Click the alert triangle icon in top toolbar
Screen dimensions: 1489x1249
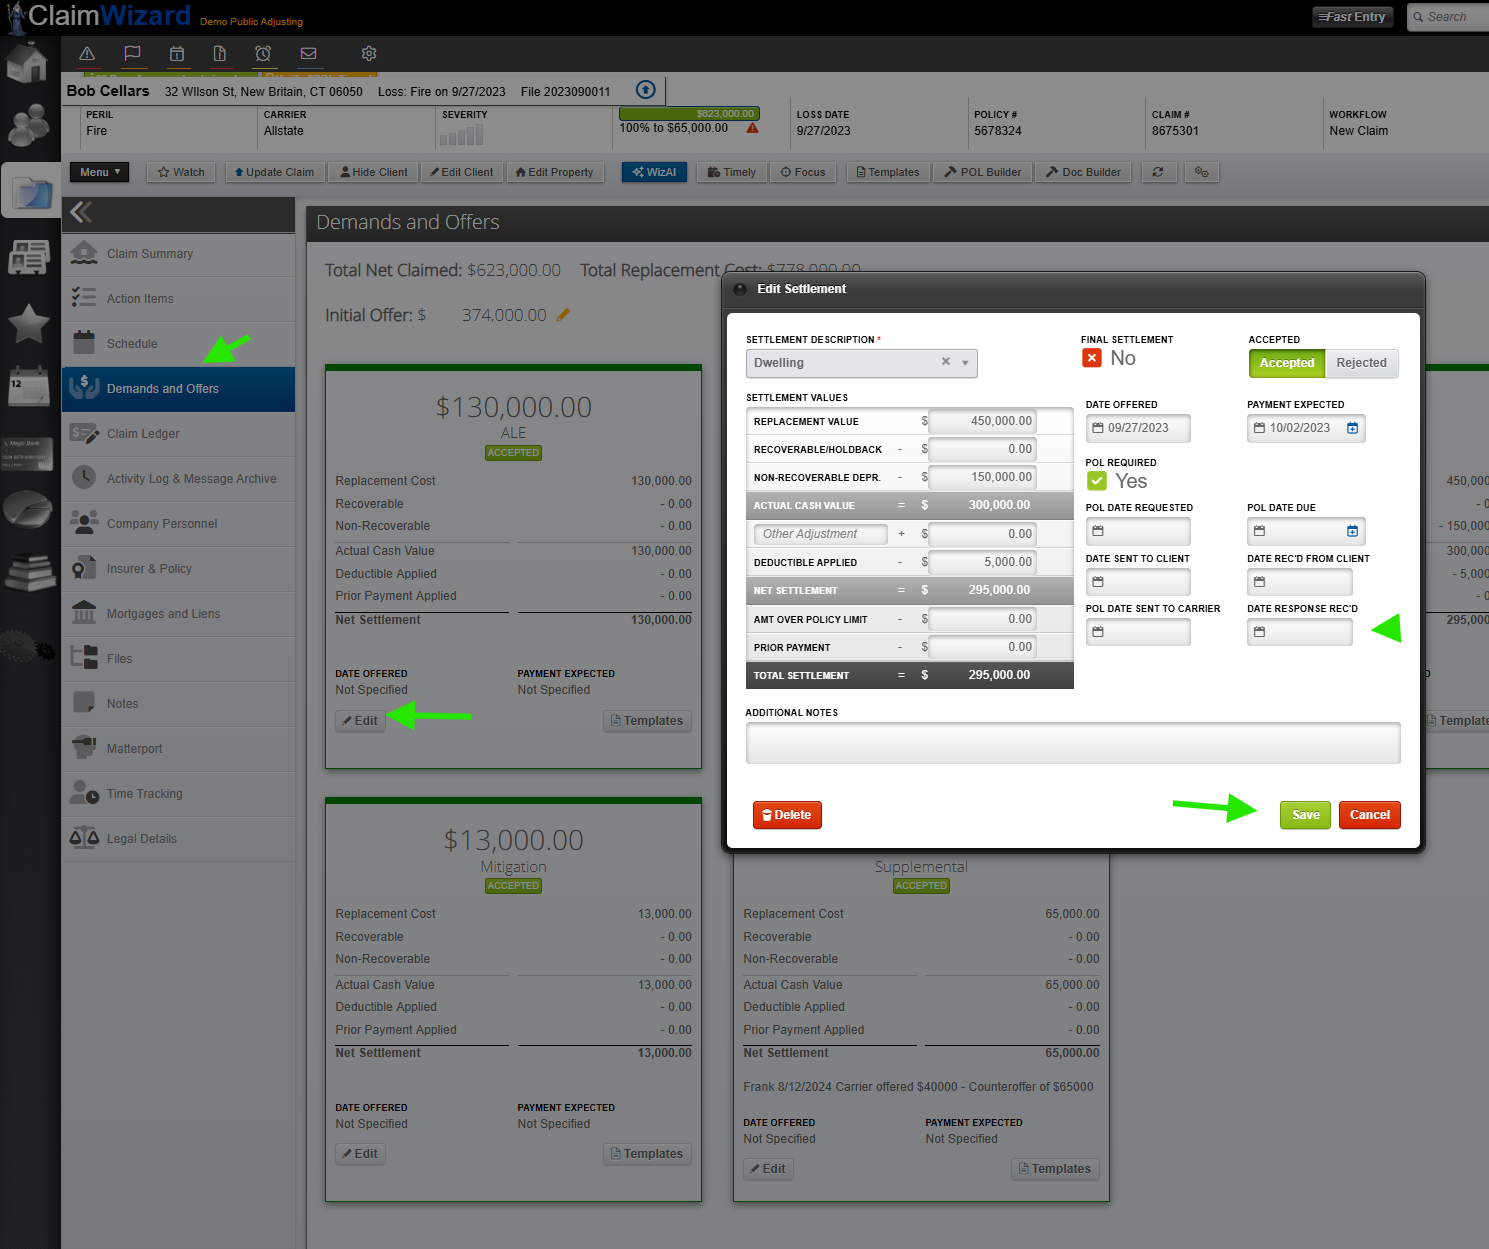click(x=87, y=54)
